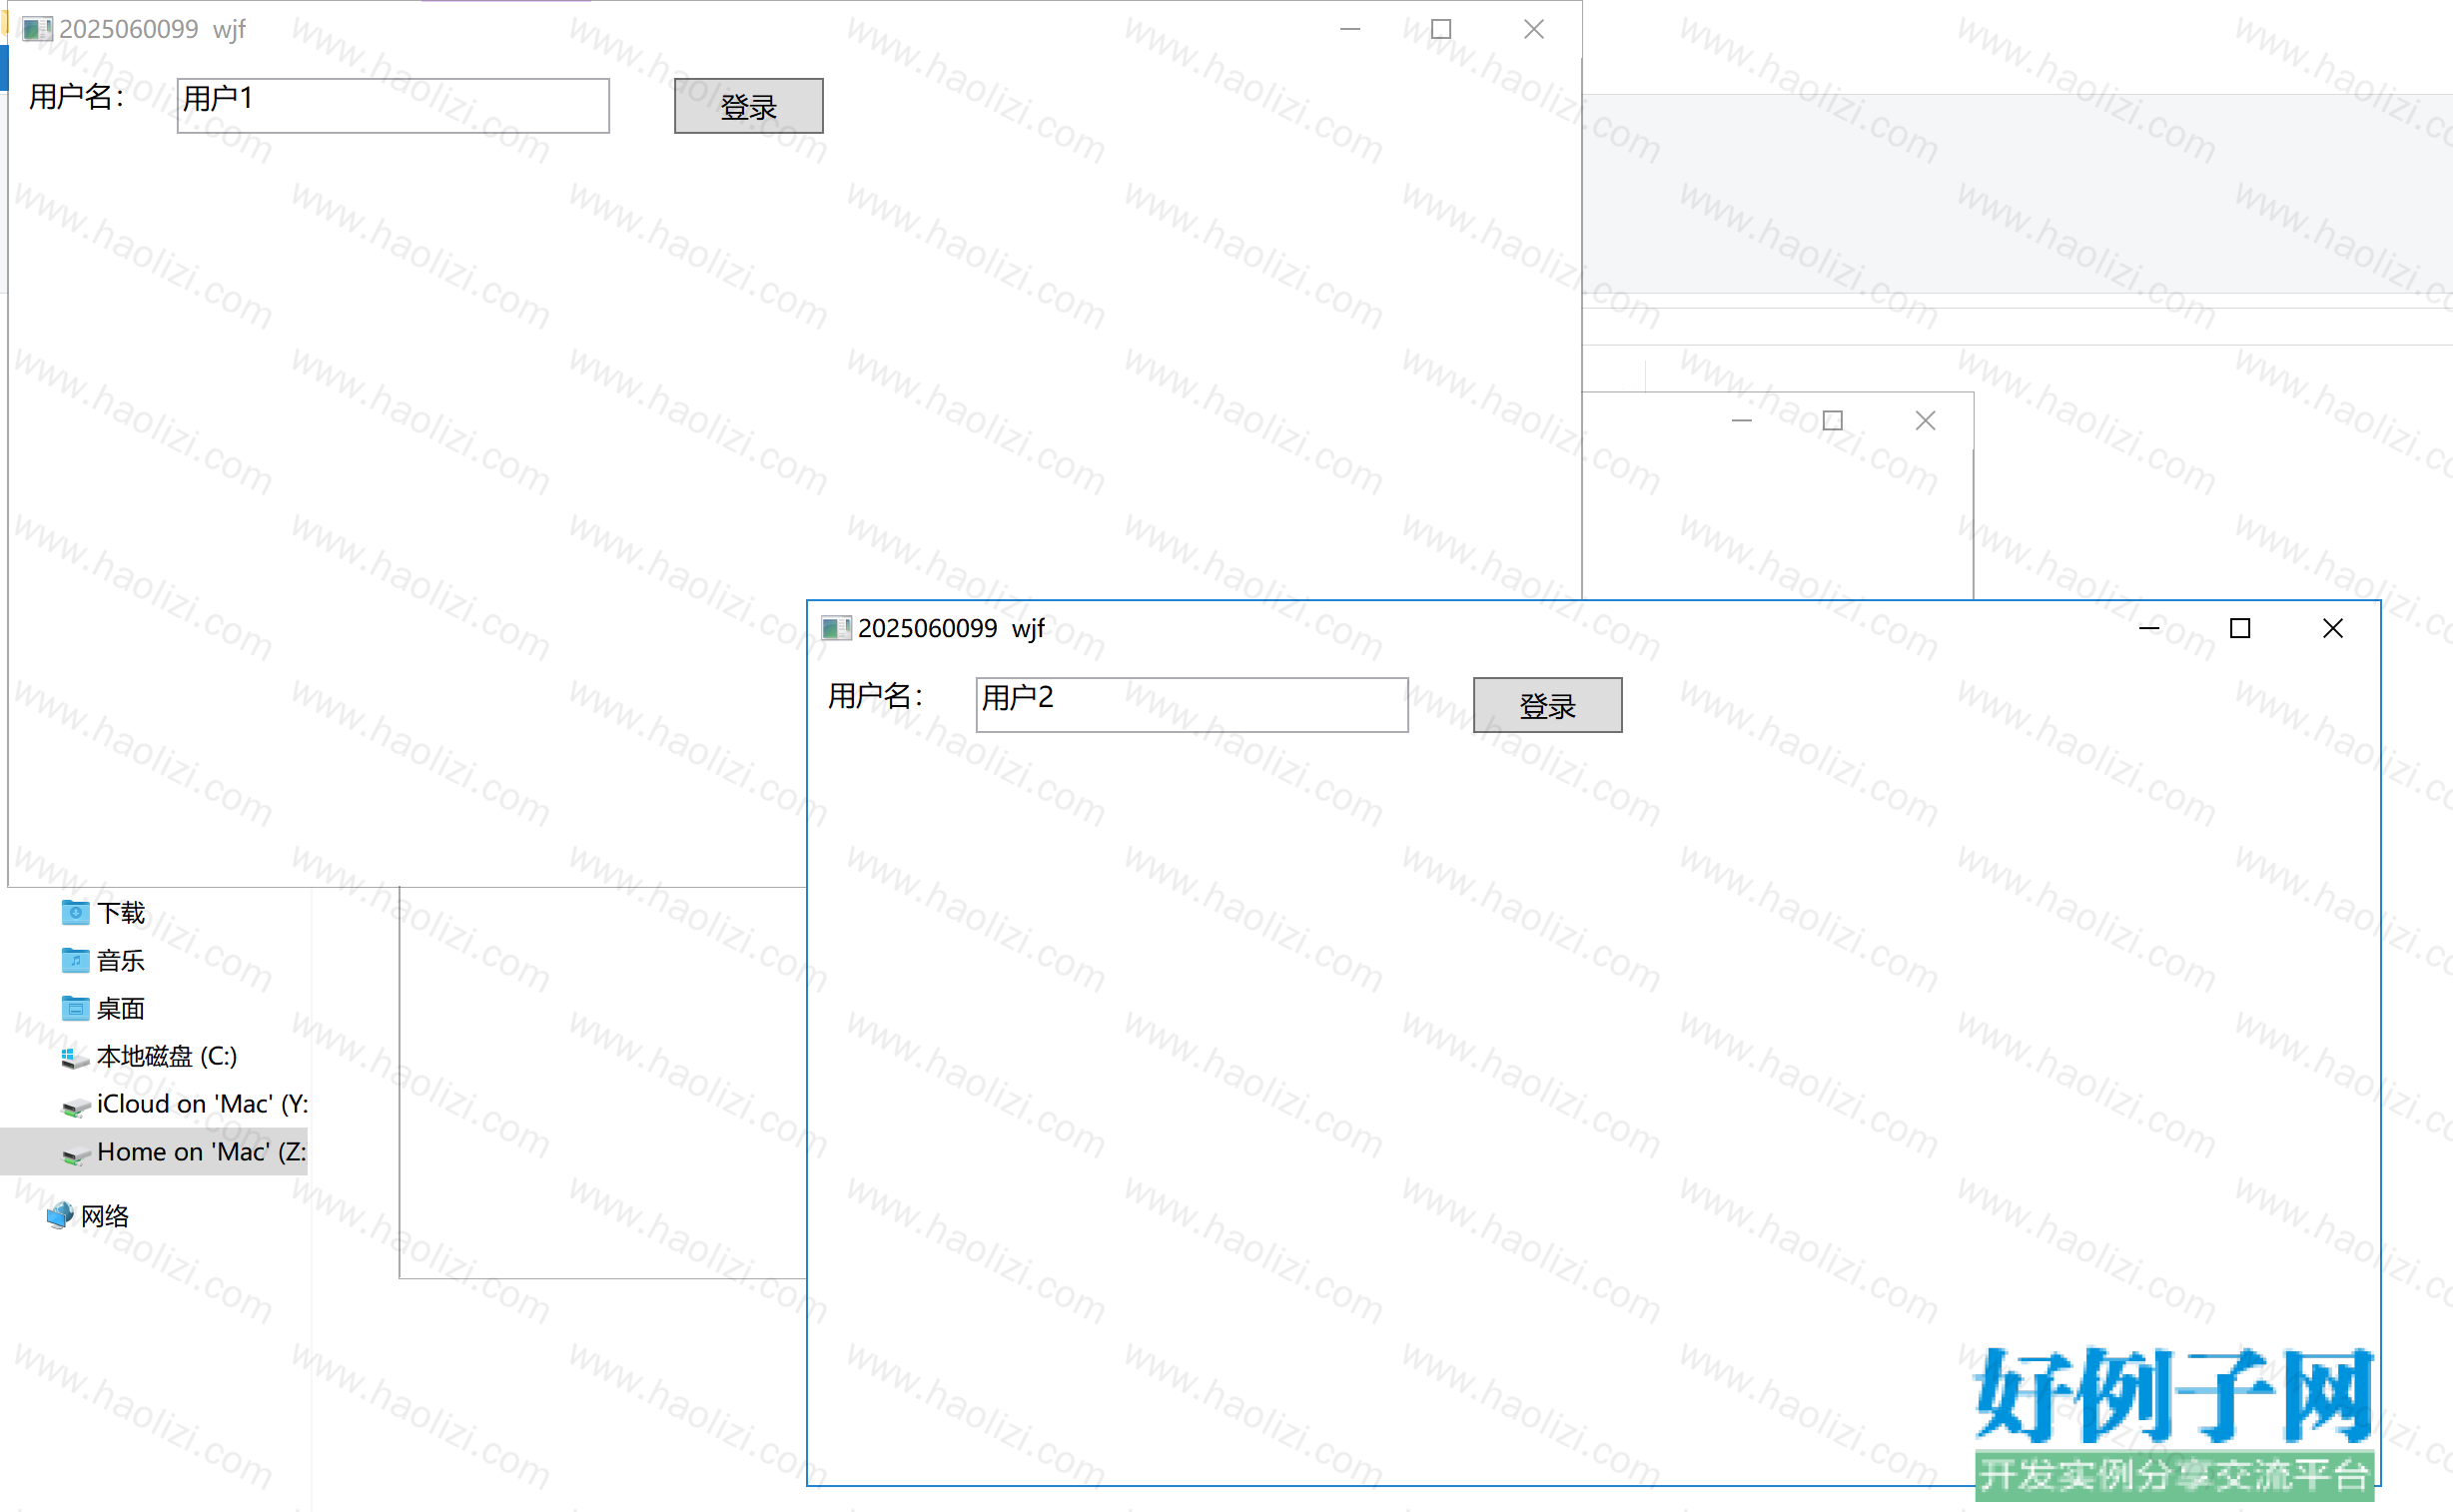Minimize the 用户2 login window

[x=2149, y=628]
